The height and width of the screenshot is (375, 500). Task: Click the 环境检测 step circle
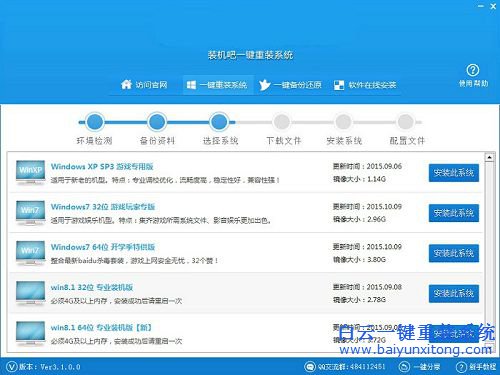(95, 122)
